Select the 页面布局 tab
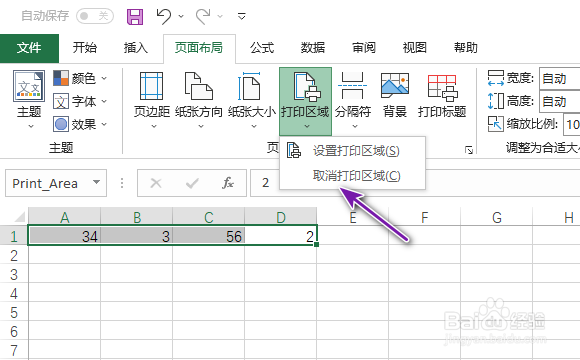The image size is (580, 360). click(199, 48)
